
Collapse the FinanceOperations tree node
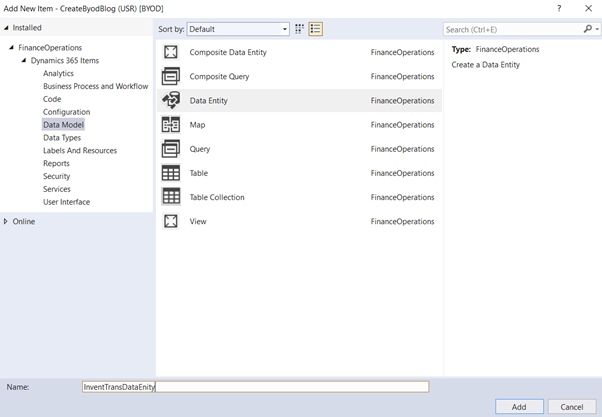12,48
